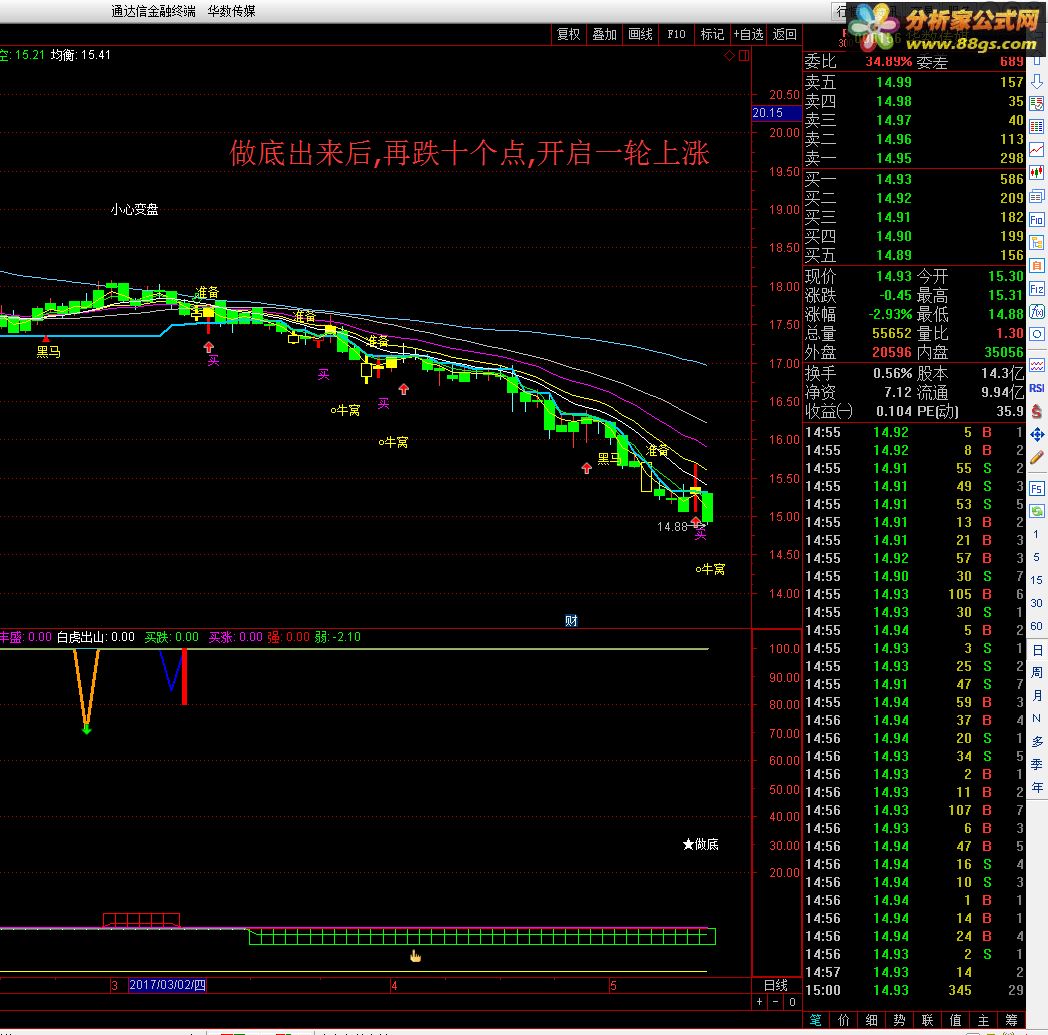Select the 日 daily period
The height and width of the screenshot is (1035, 1048).
[1037, 650]
